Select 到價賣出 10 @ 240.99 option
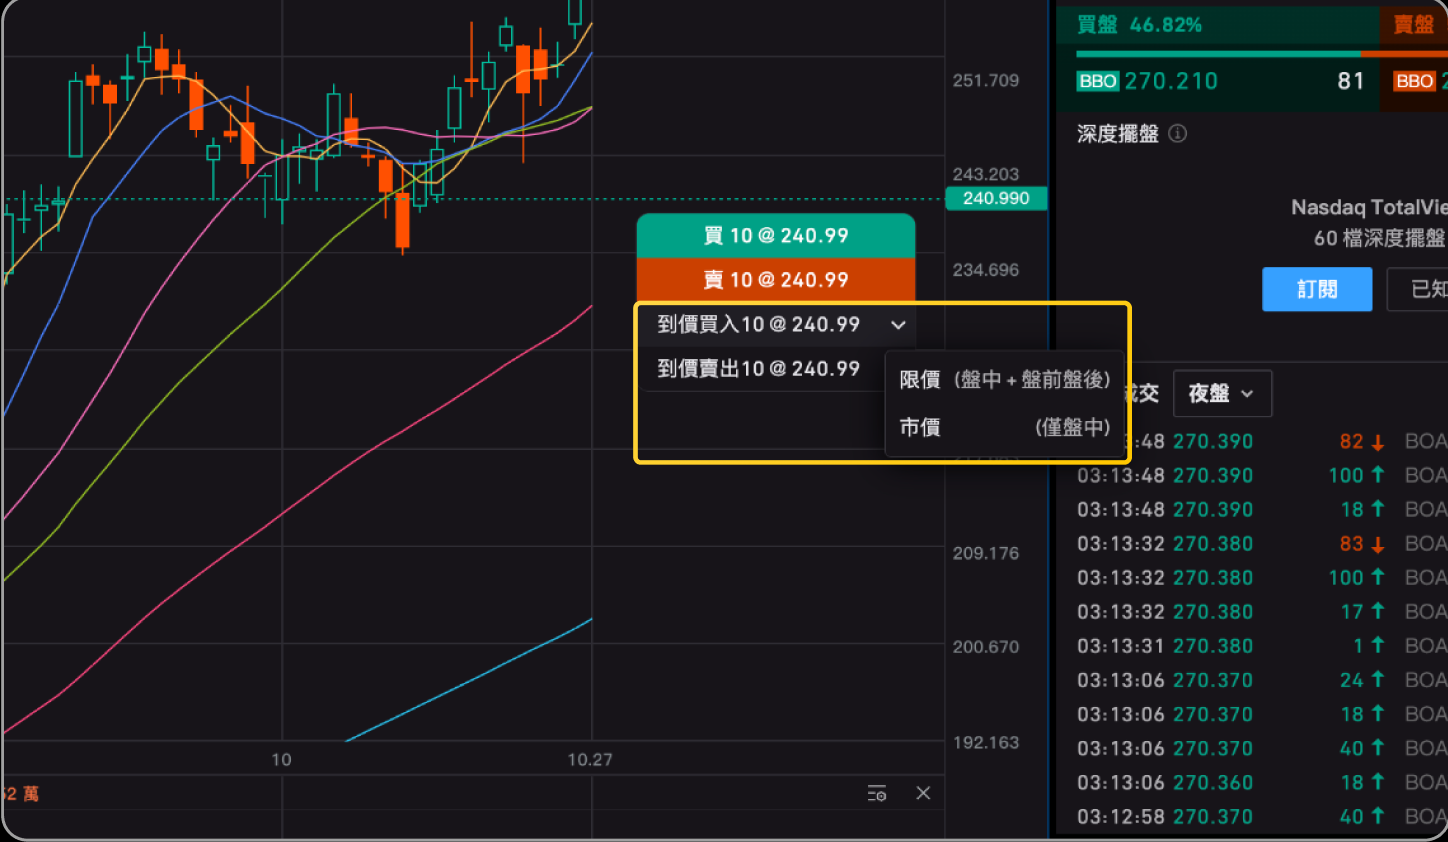Image resolution: width=1448 pixels, height=842 pixels. point(758,369)
